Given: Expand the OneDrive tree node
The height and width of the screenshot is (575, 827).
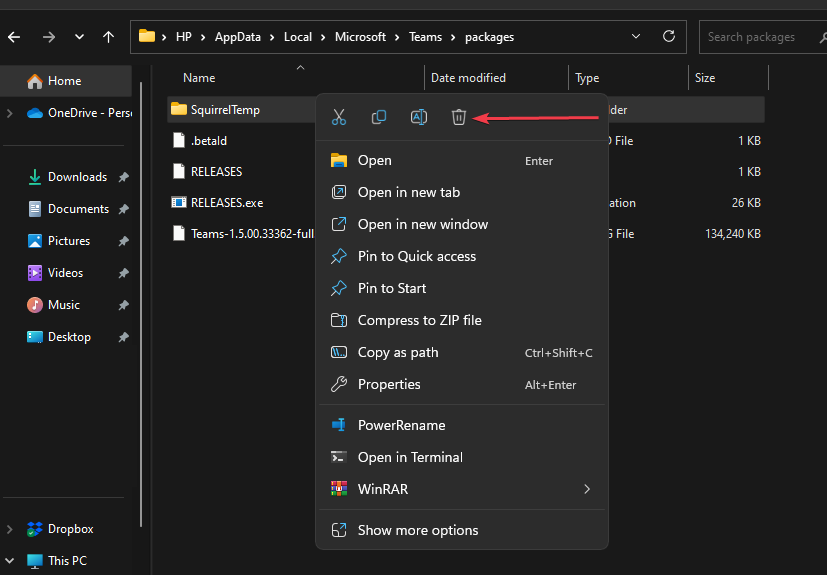Looking at the screenshot, I should point(9,113).
